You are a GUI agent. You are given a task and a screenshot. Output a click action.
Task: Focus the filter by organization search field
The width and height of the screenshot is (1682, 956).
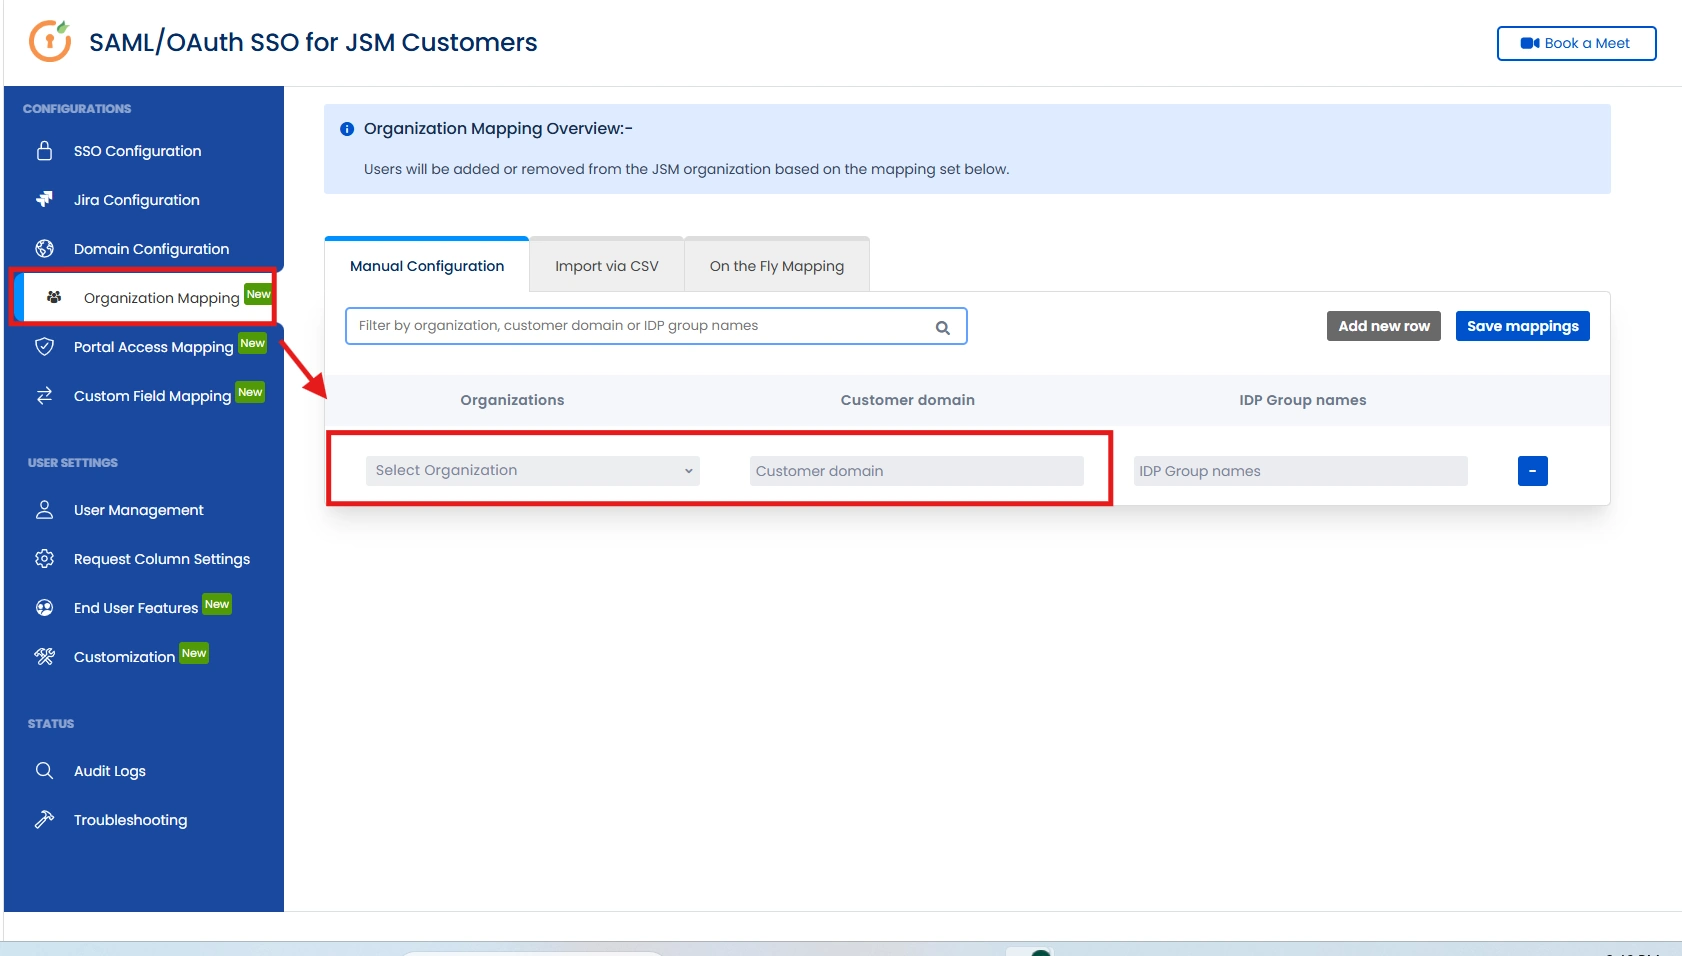point(656,326)
